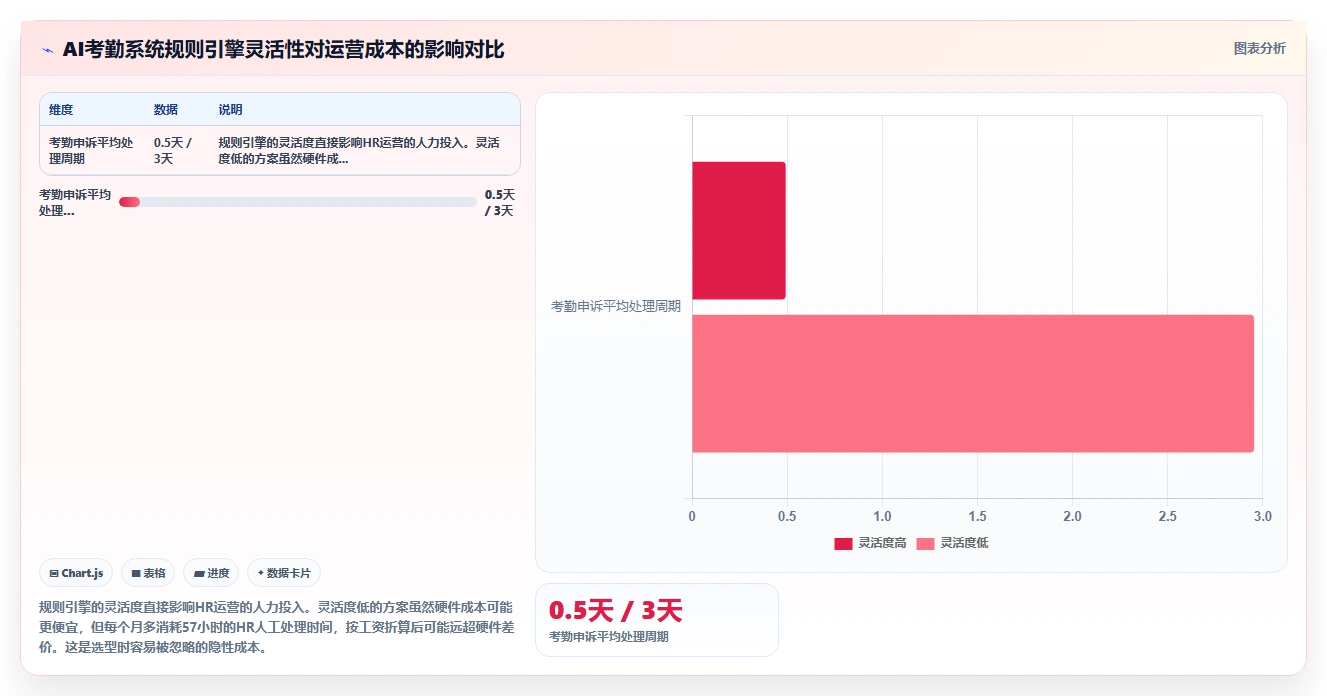The image size is (1327, 696).
Task: Click the large 0.5天 / 3天 data card value
Action: tap(615, 610)
